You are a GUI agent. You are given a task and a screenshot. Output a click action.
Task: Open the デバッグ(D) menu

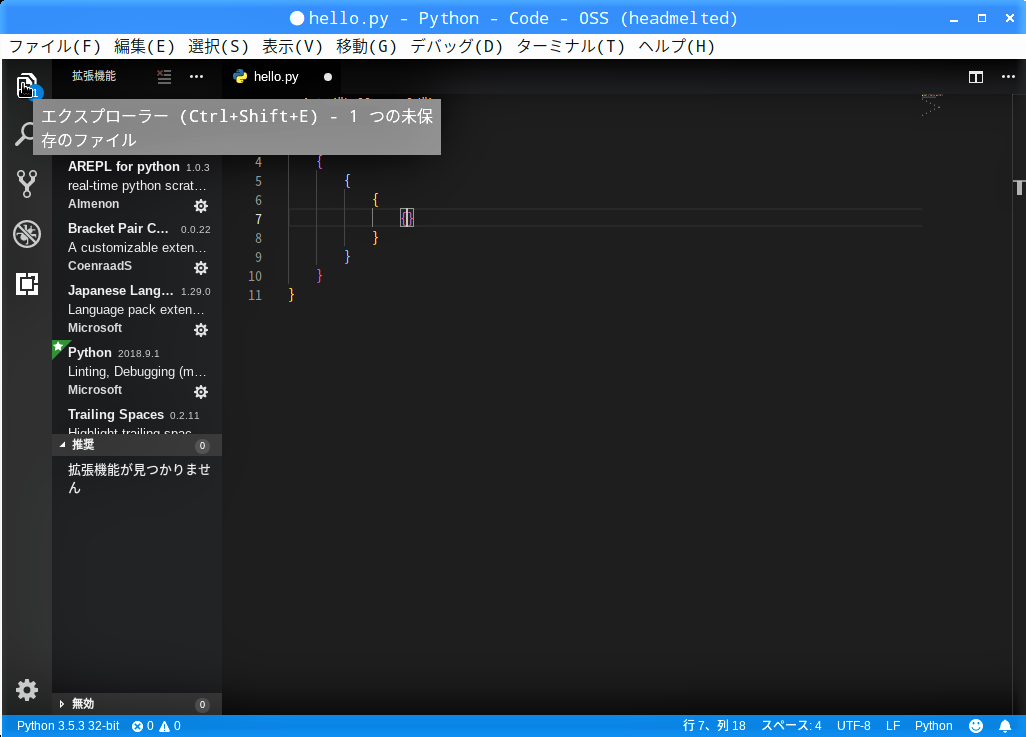[457, 46]
